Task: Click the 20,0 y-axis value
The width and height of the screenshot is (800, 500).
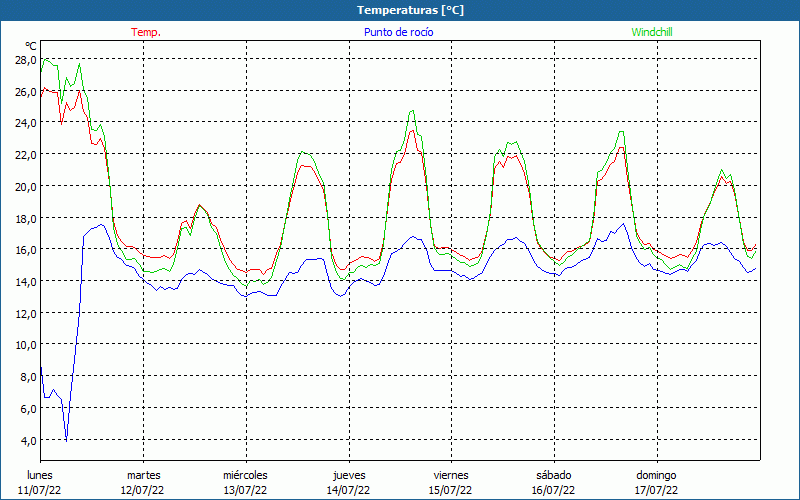Action: point(26,187)
